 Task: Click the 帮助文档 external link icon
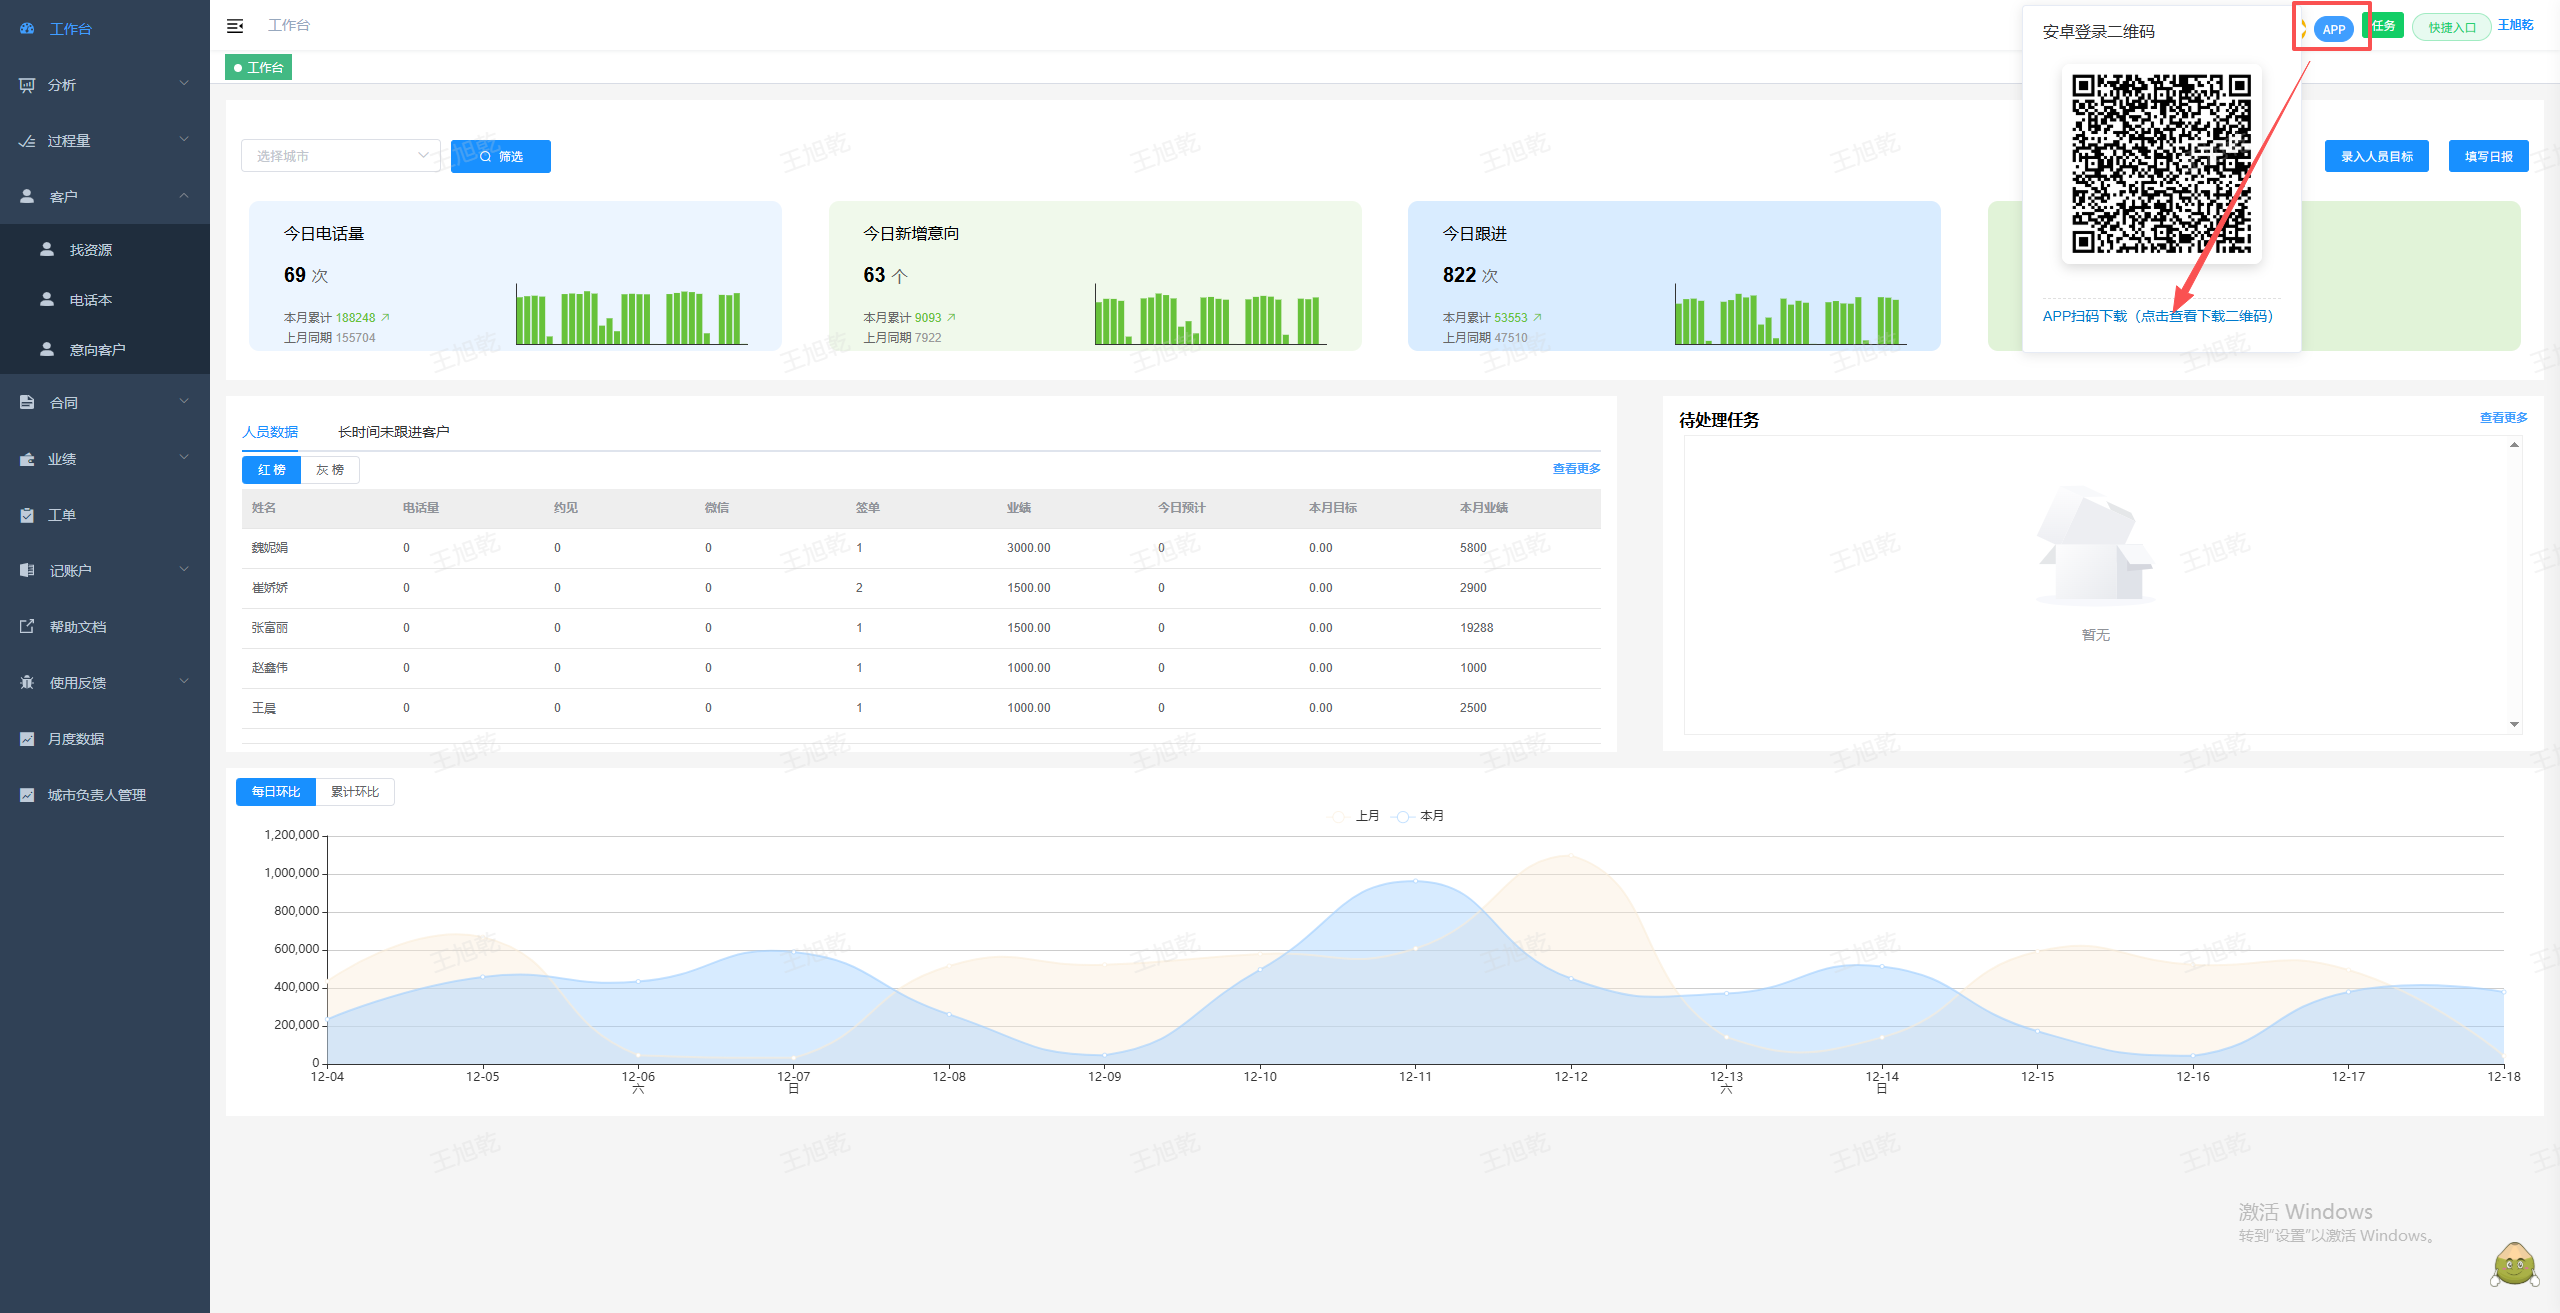pos(27,627)
